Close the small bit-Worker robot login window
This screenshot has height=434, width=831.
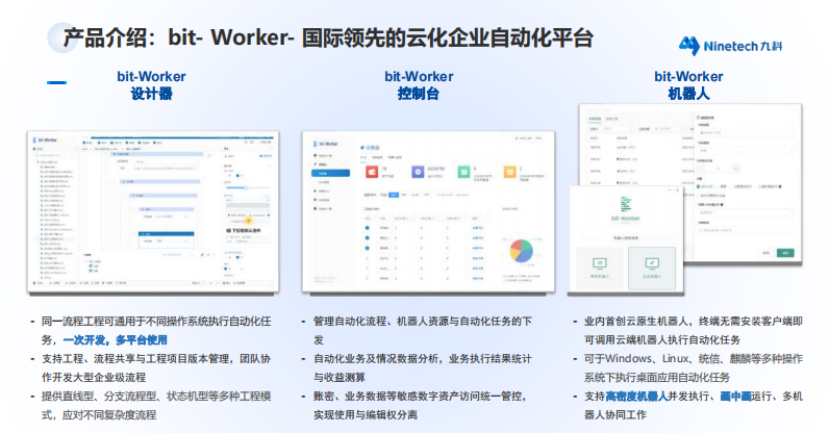(x=677, y=190)
